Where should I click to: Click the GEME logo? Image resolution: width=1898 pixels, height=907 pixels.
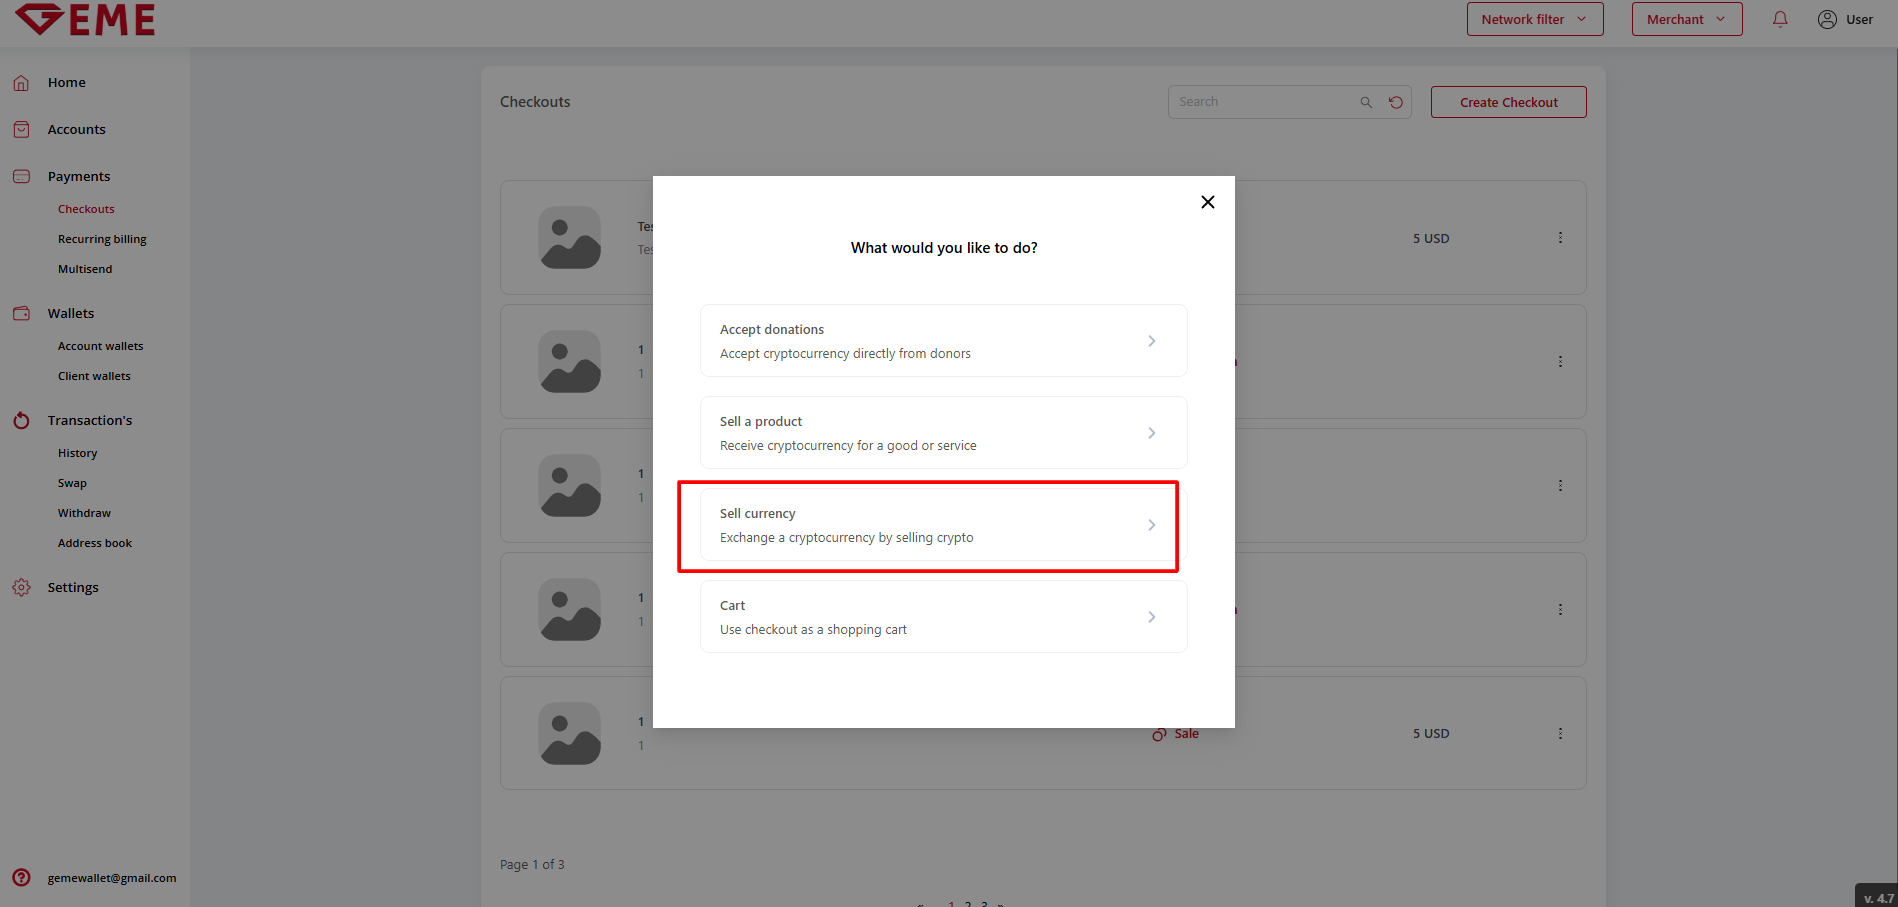(86, 19)
